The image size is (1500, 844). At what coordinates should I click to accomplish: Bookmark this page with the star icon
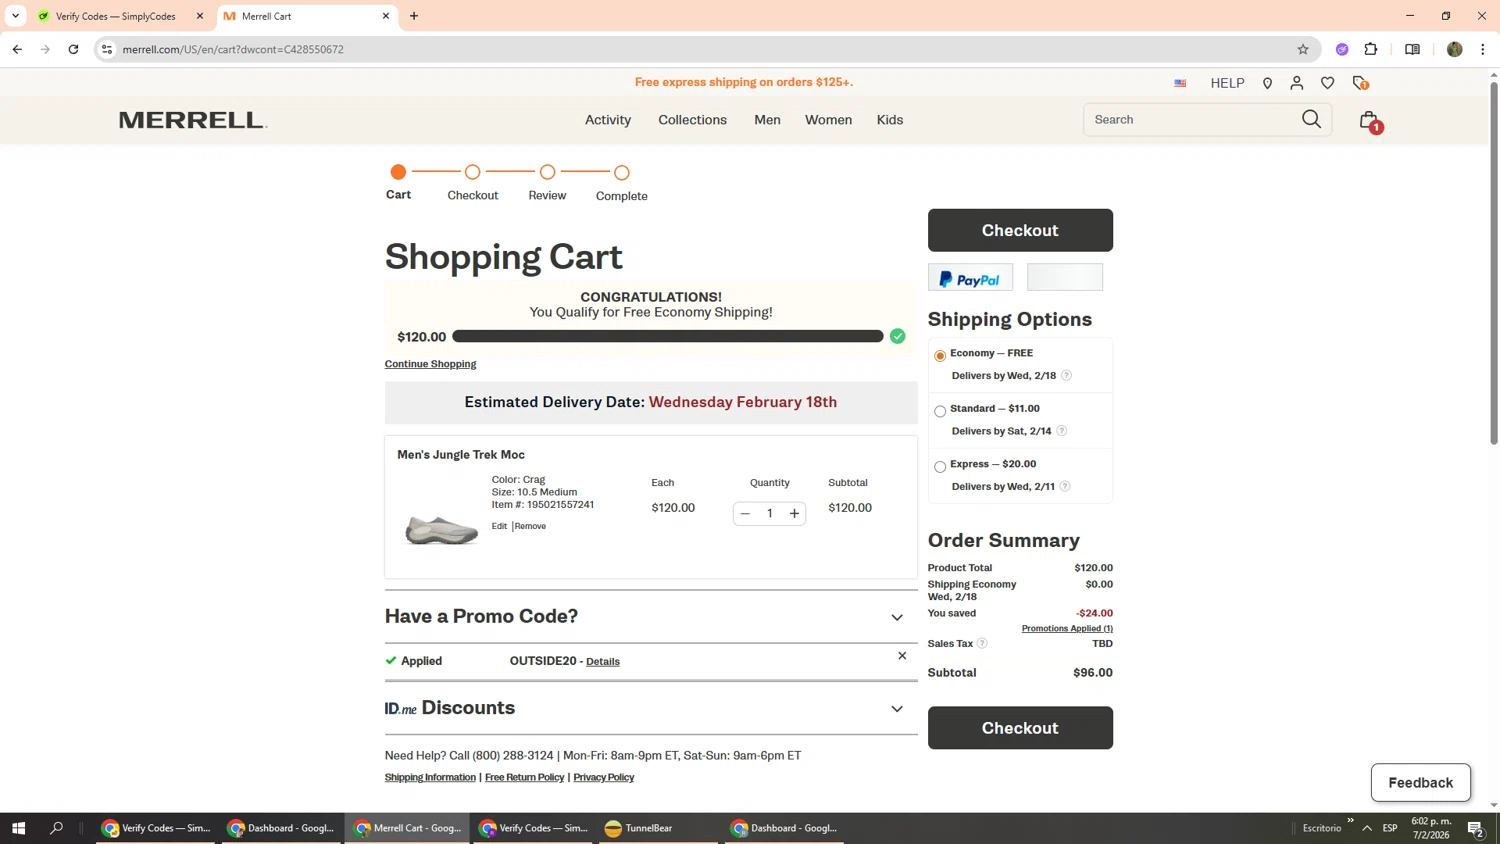(1302, 49)
